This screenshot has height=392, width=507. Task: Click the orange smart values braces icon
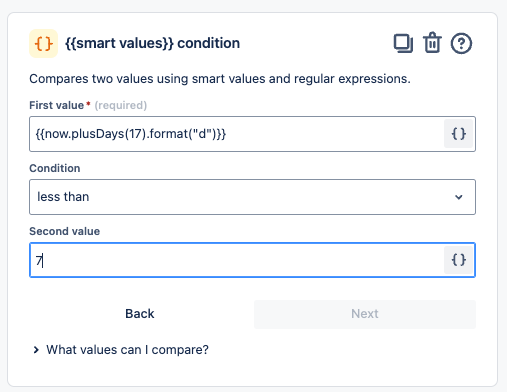[x=43, y=43]
